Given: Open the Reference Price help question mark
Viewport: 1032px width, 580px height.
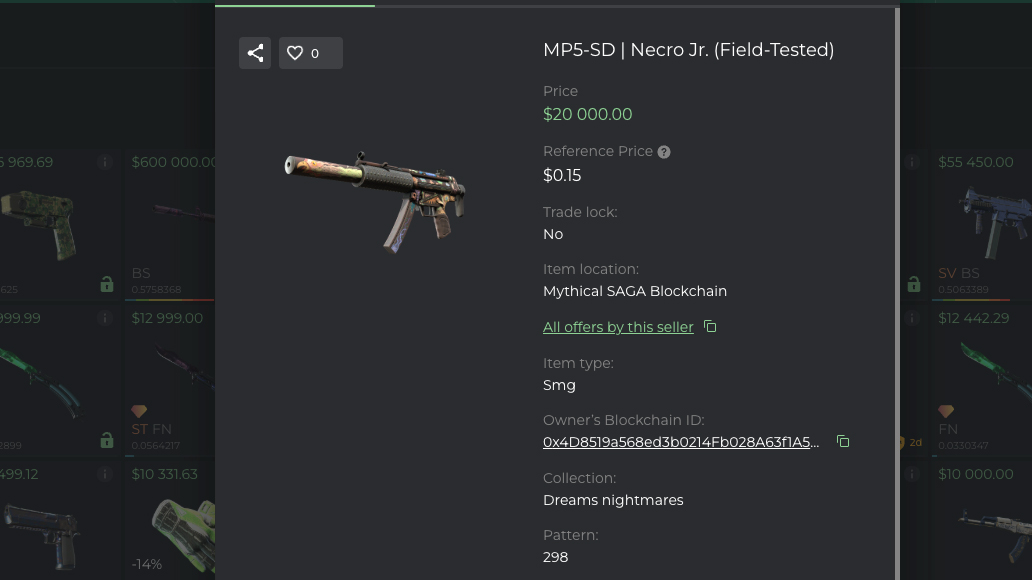Looking at the screenshot, I should (x=663, y=151).
